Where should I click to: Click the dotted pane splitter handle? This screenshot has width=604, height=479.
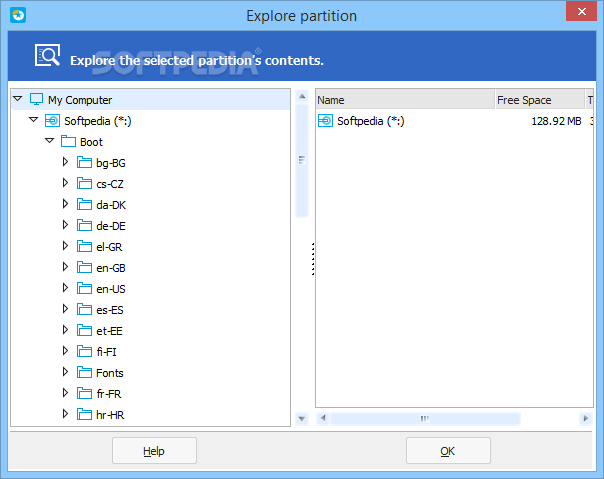[x=313, y=259]
